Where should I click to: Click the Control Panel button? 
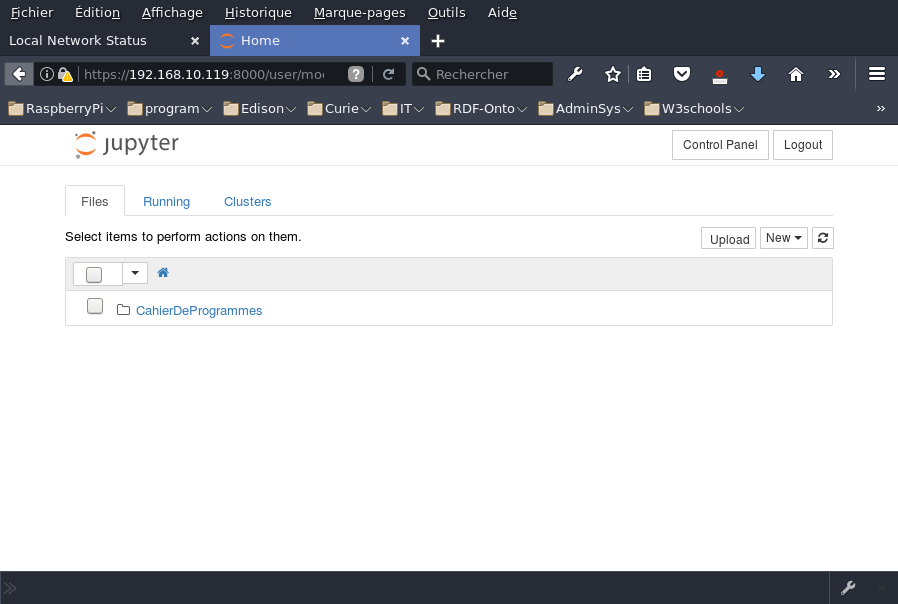pos(719,145)
